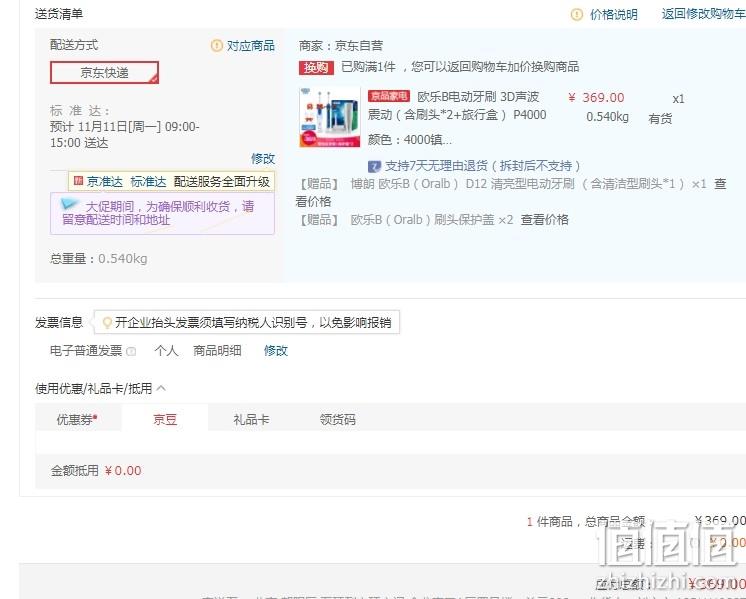The height and width of the screenshot is (599, 746).
Task: Collapse 使用优惠/礼品卡/抵用 section
Action: click(161, 388)
